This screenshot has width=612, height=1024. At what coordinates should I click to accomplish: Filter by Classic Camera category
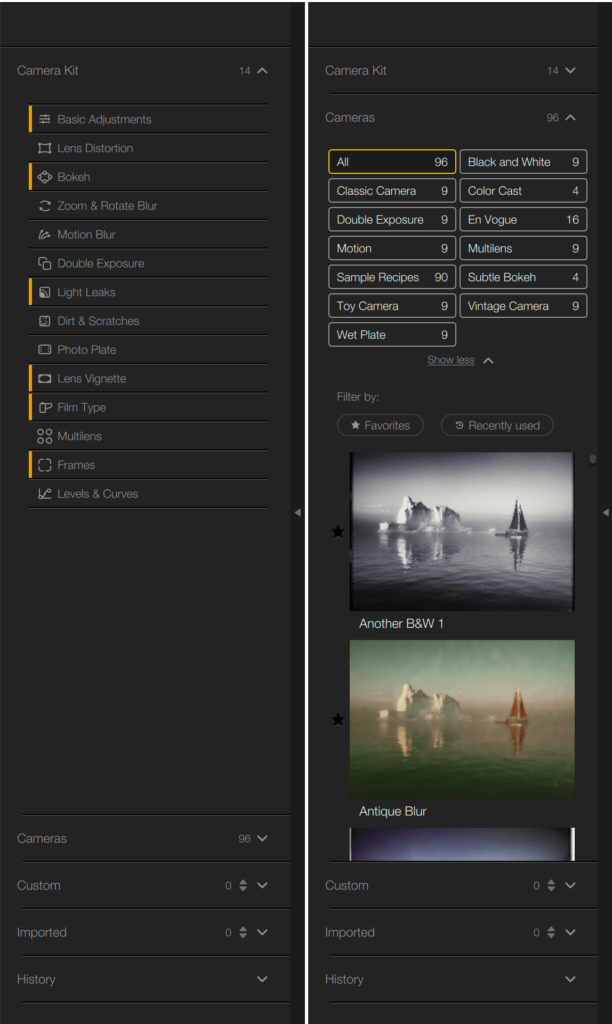click(392, 190)
